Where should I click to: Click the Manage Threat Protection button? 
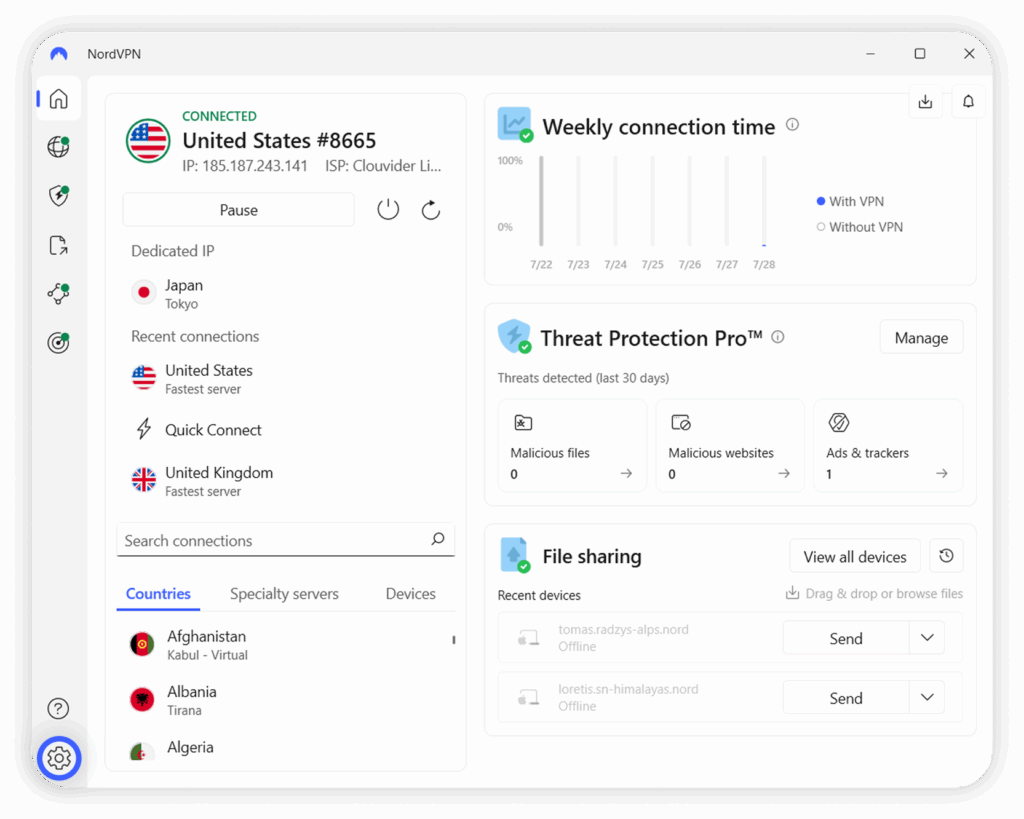921,338
